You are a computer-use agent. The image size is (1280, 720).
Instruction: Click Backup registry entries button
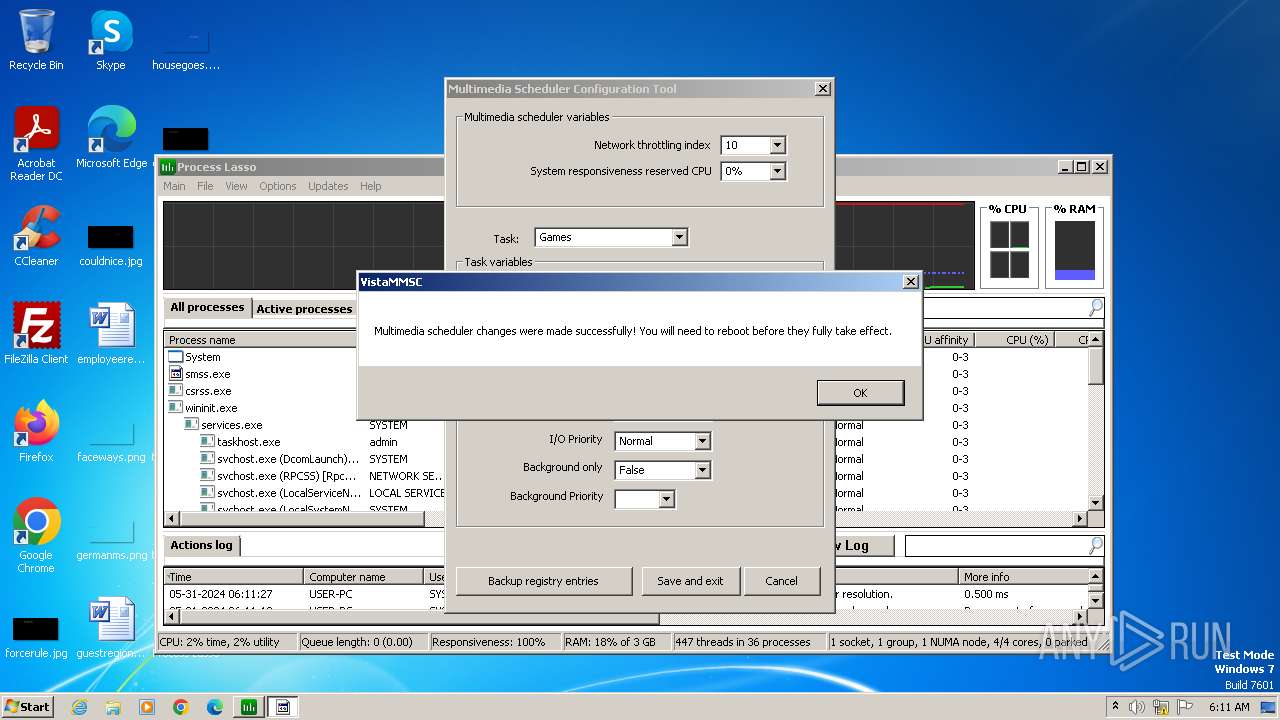[x=544, y=581]
